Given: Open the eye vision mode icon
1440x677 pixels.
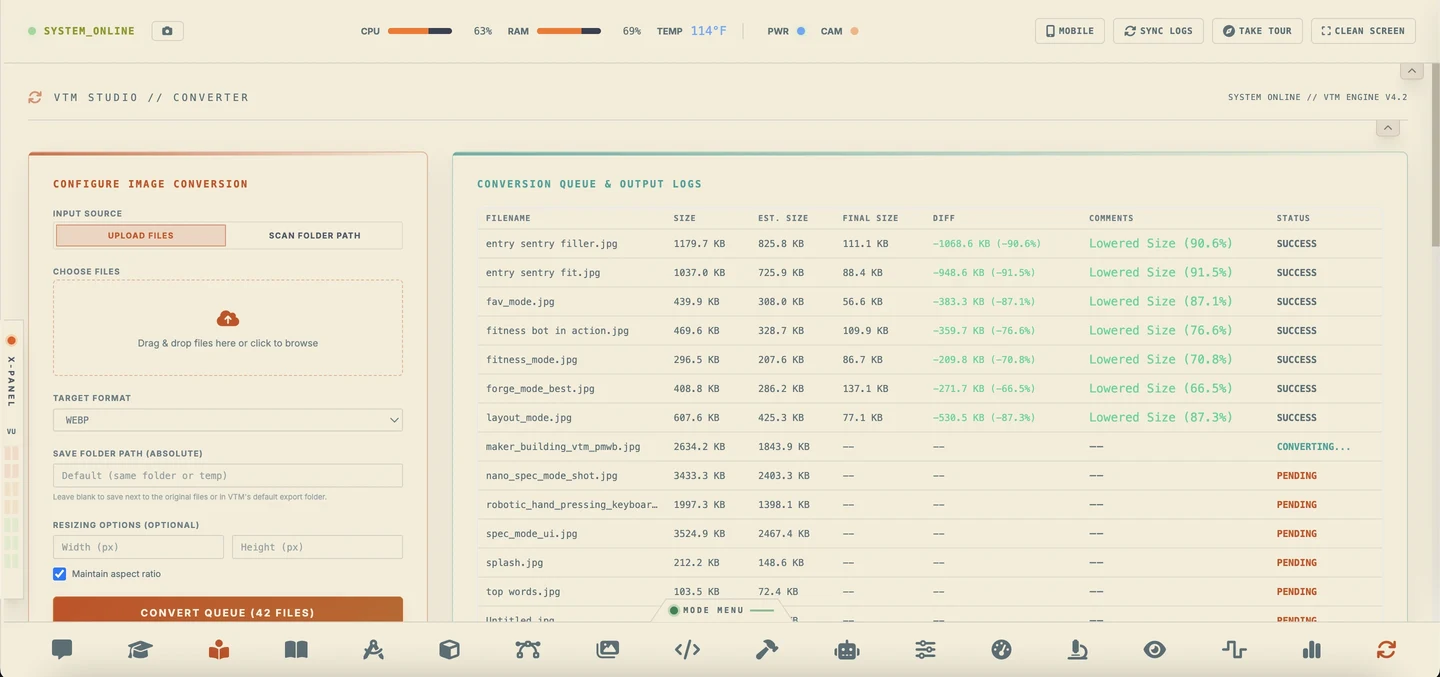Looking at the screenshot, I should coord(1154,650).
